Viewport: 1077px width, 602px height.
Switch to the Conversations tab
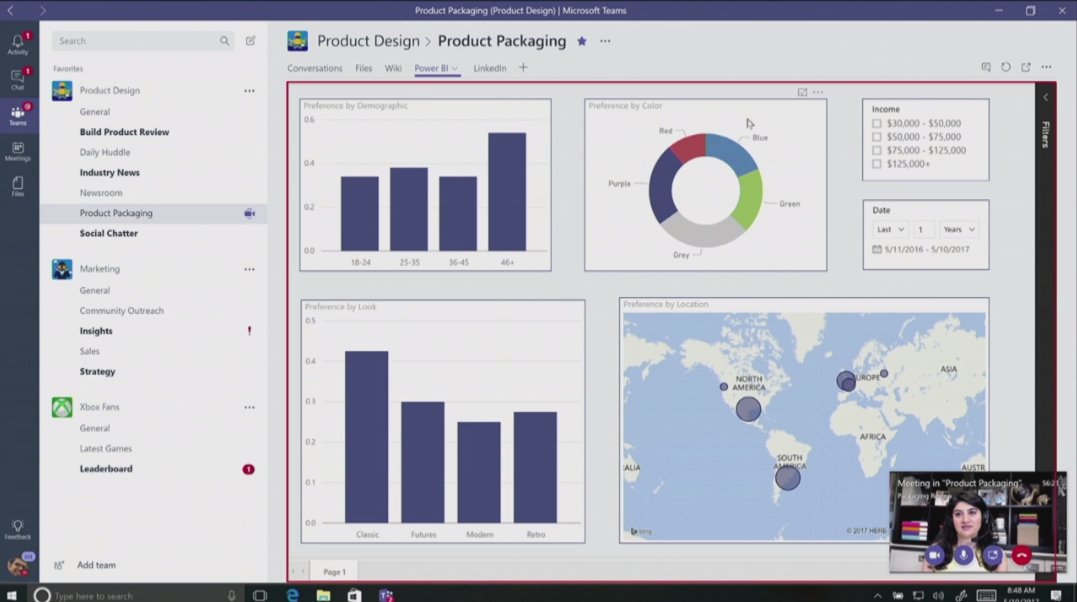pyautogui.click(x=315, y=68)
